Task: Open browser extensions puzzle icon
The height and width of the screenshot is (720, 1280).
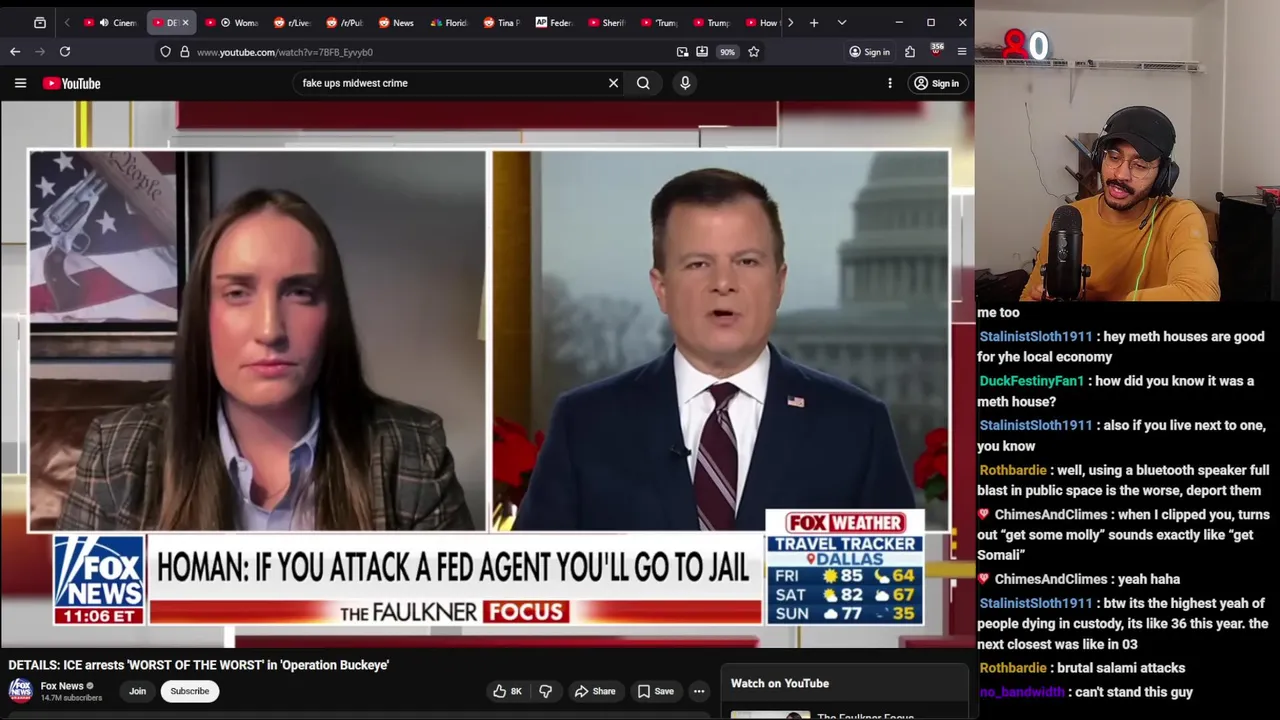Action: pos(910,52)
